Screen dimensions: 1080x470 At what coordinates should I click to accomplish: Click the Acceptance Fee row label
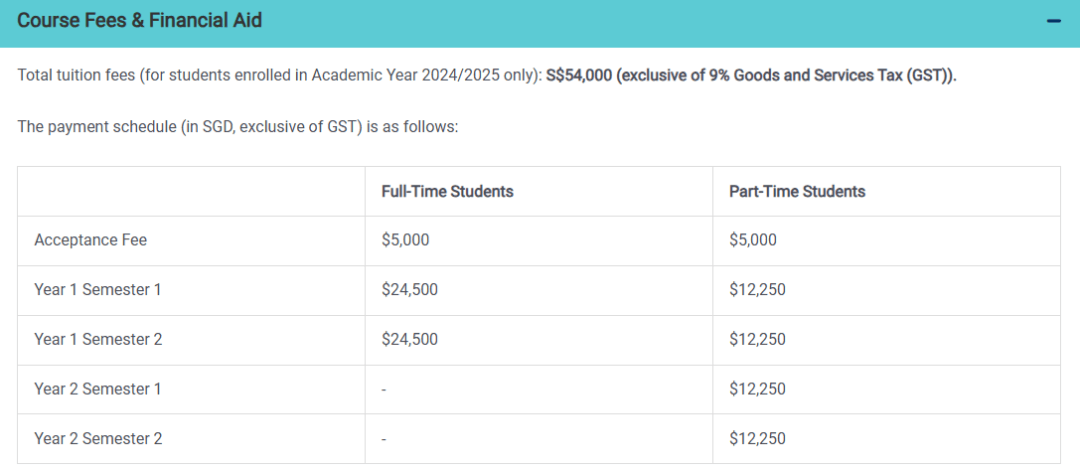point(90,241)
